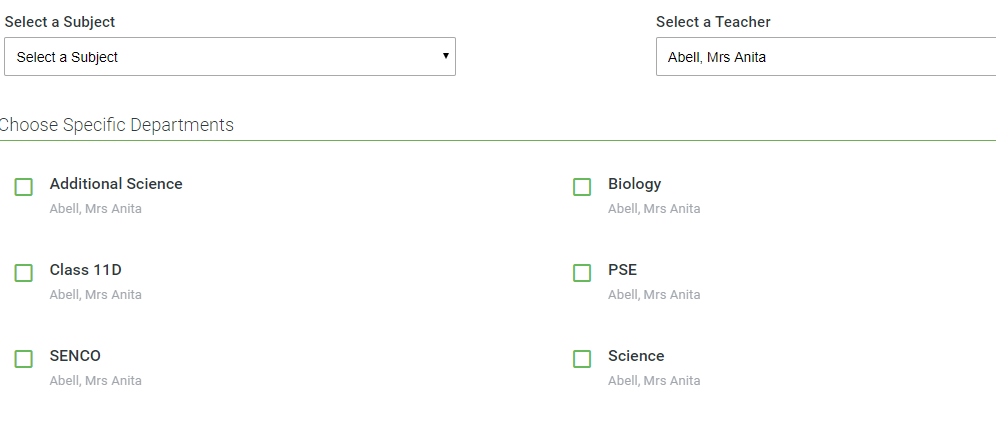Click the teacher name under Biology

pos(654,209)
